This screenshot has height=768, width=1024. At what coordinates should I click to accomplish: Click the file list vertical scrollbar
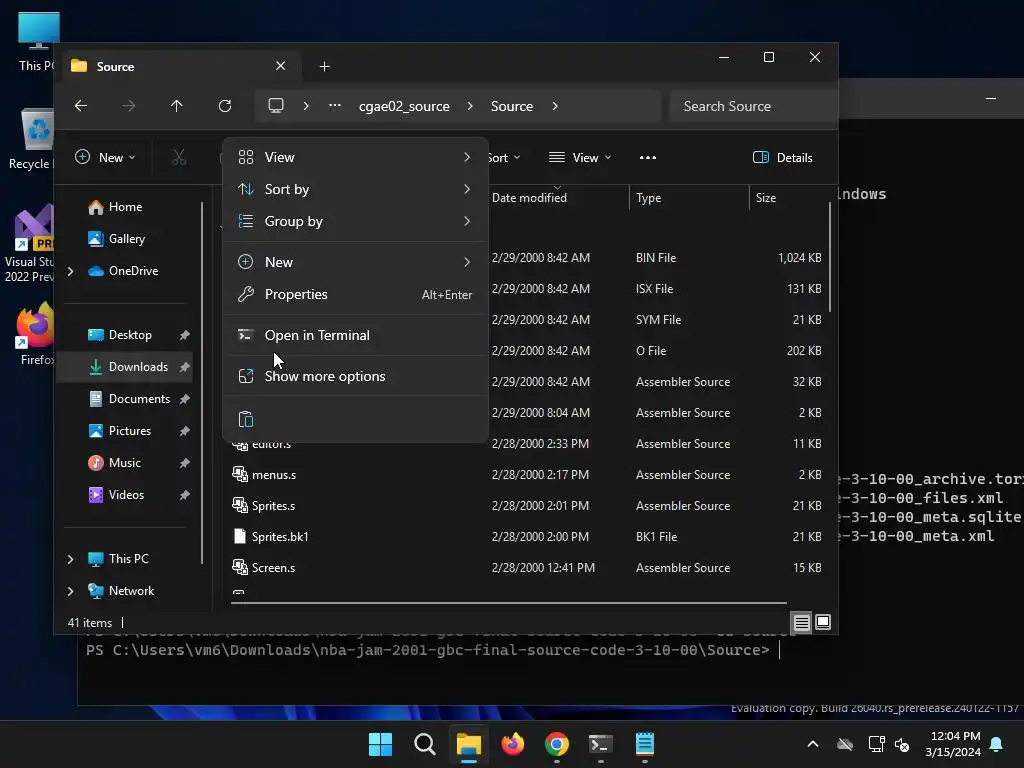(830, 257)
